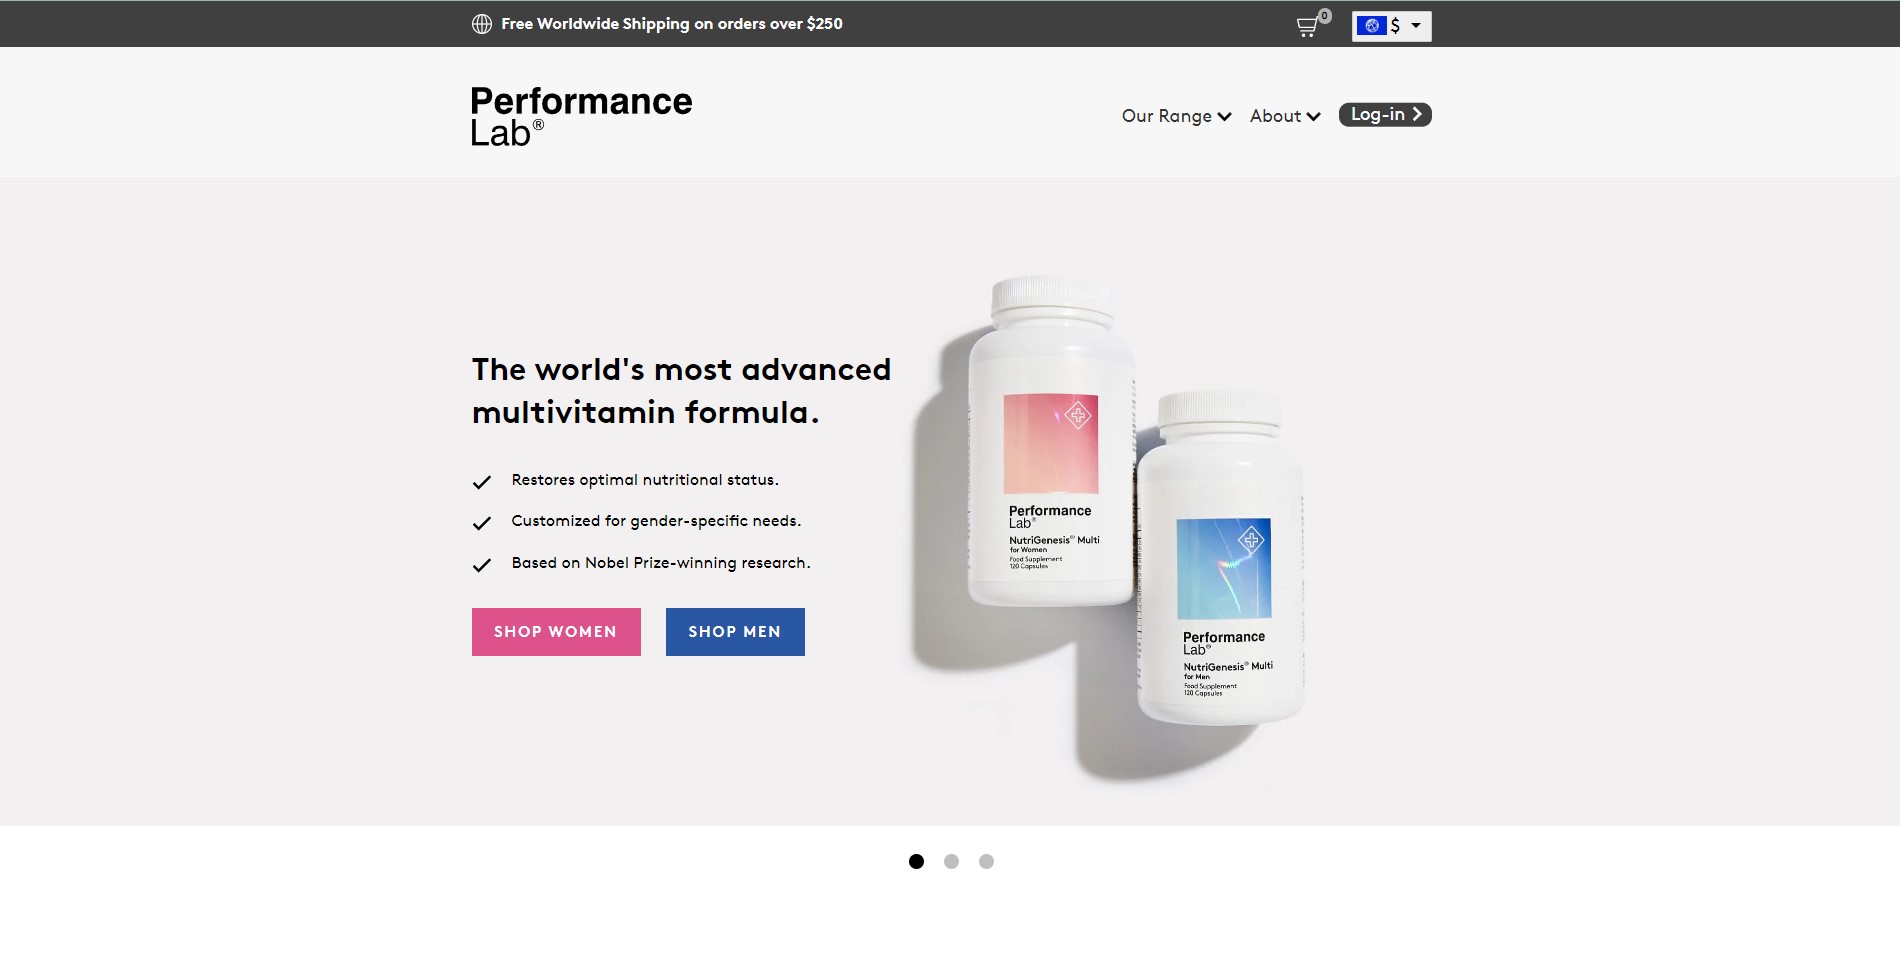This screenshot has width=1900, height=959.
Task: Open the currency dropdown arrow
Action: point(1416,26)
